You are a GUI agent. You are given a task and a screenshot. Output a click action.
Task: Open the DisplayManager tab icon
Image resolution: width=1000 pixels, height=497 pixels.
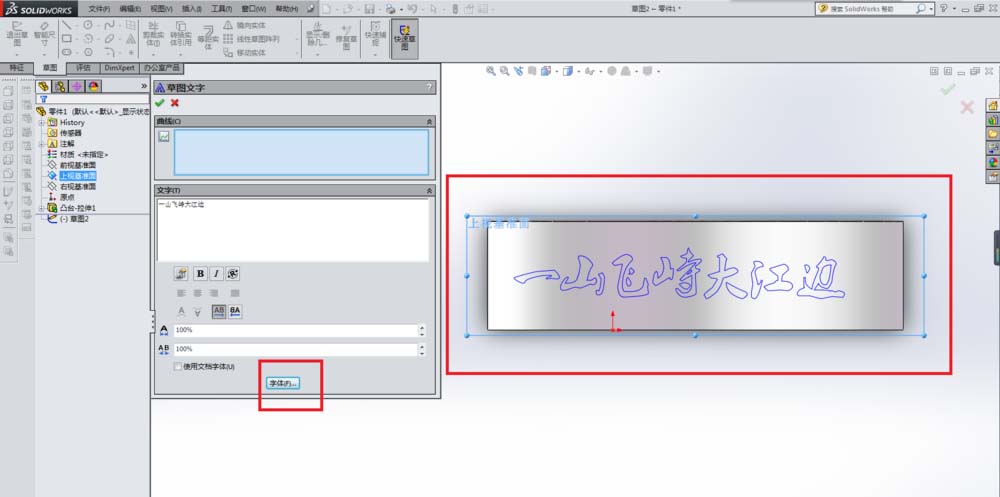[93, 86]
